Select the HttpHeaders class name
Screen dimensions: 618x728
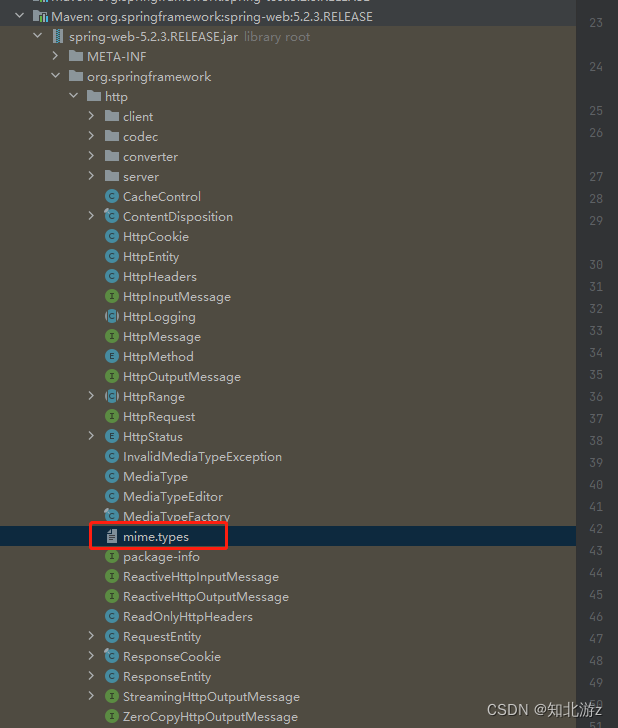160,276
